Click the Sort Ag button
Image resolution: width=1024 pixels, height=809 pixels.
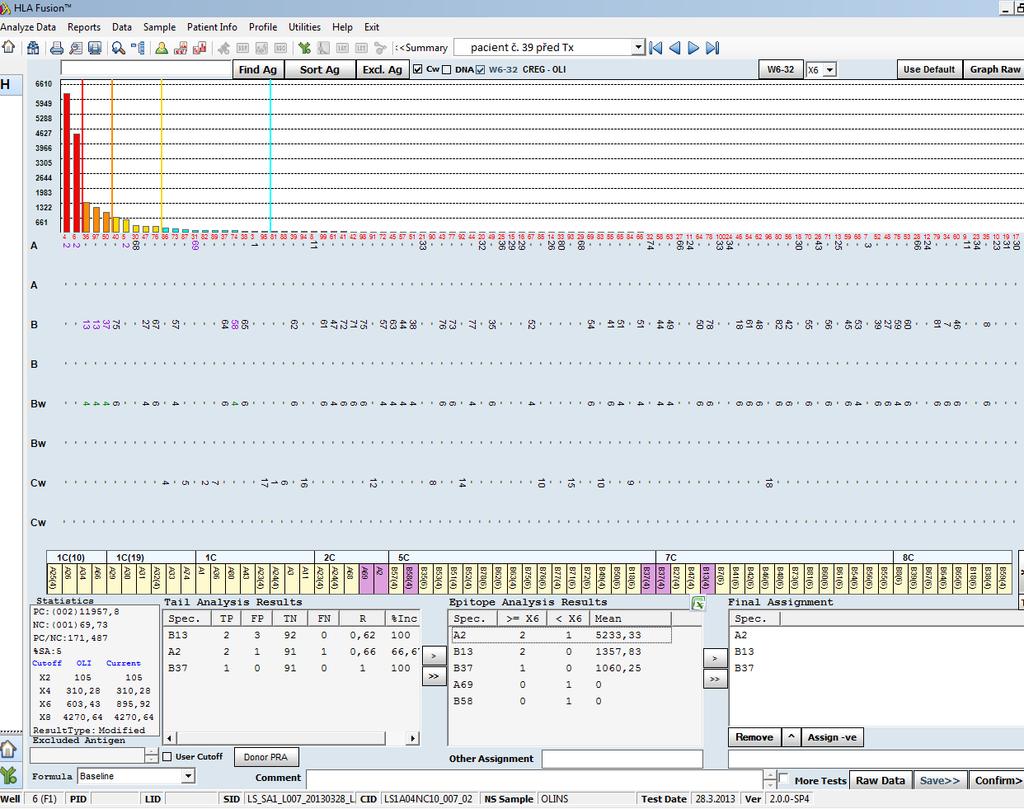click(x=320, y=69)
